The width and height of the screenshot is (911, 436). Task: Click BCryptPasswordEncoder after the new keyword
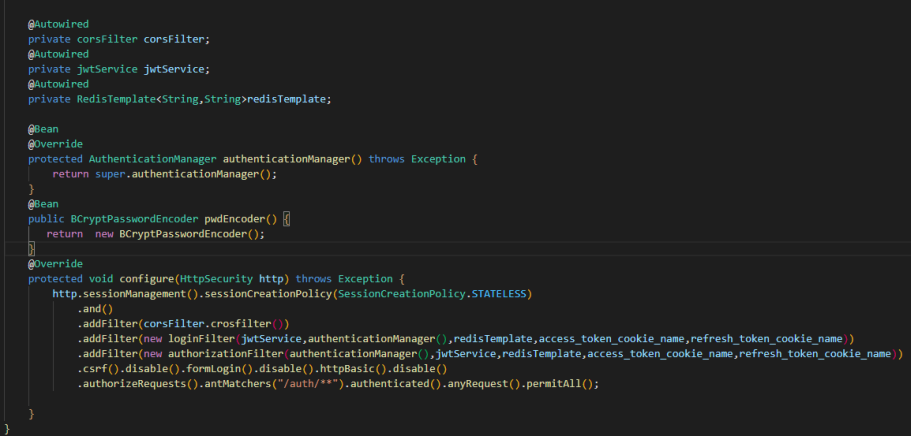point(184,234)
